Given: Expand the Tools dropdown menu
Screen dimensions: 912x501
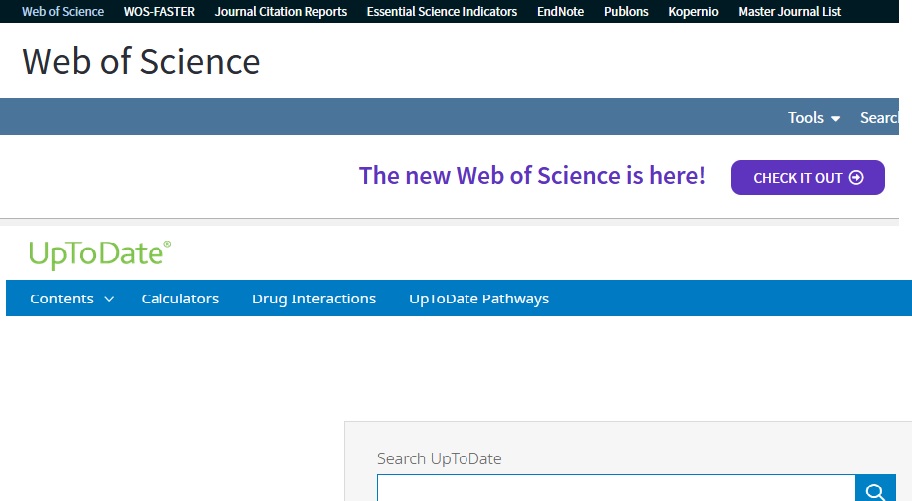Looking at the screenshot, I should click(x=813, y=118).
